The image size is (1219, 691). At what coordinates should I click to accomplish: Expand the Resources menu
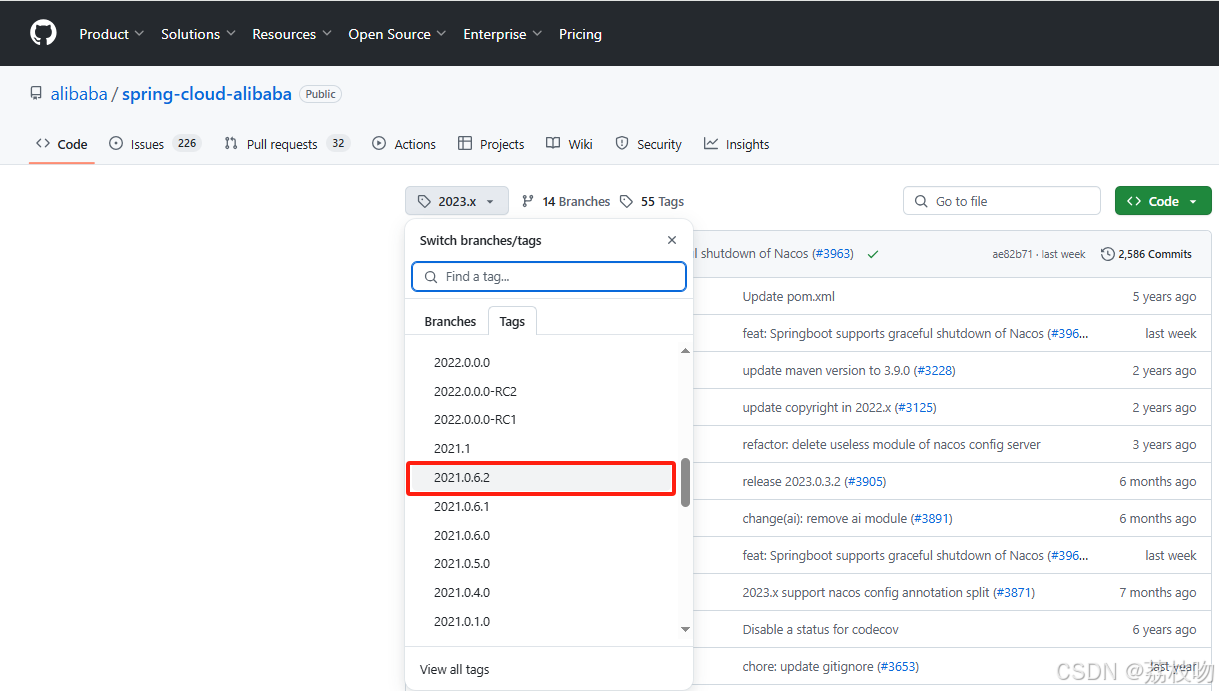292,34
